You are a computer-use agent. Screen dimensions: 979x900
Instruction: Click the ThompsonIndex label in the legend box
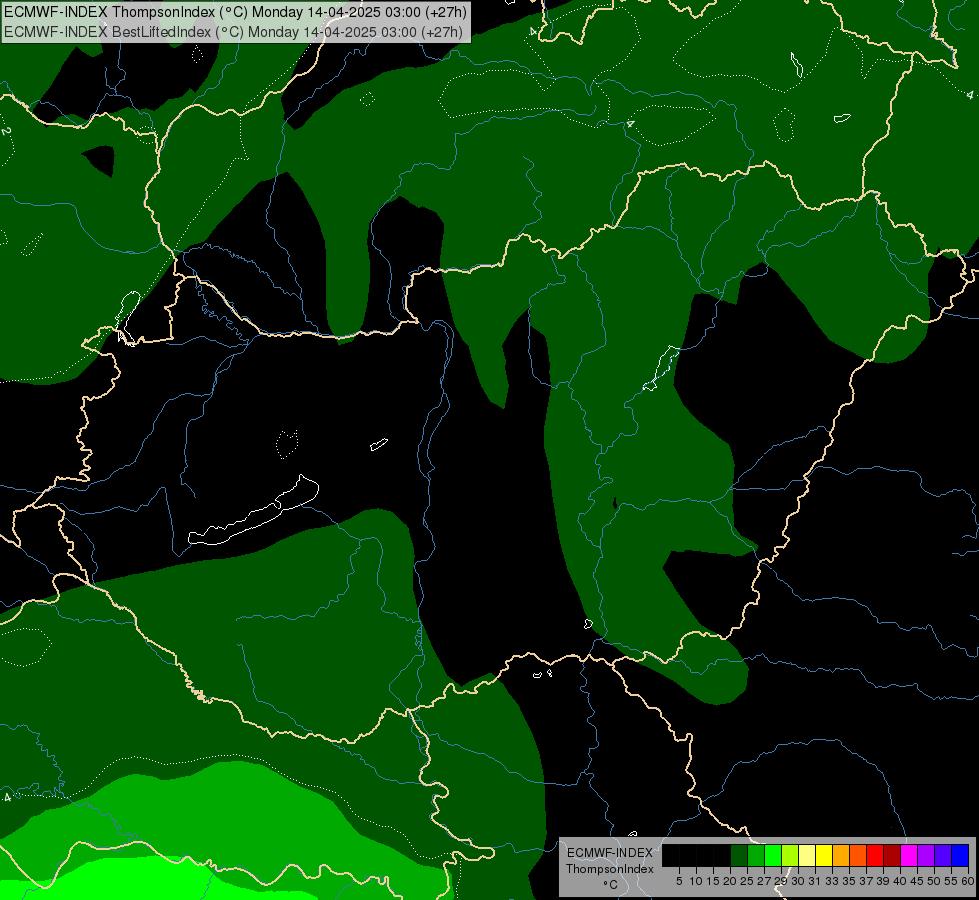click(610, 869)
